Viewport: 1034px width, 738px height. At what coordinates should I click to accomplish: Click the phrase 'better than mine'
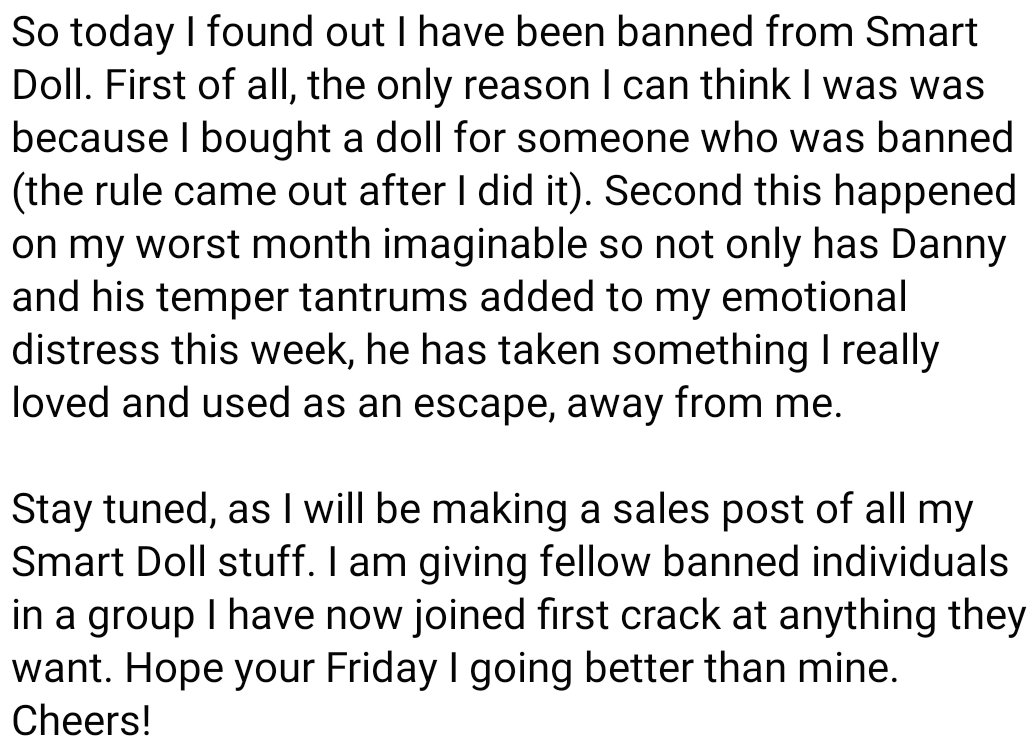(742, 668)
